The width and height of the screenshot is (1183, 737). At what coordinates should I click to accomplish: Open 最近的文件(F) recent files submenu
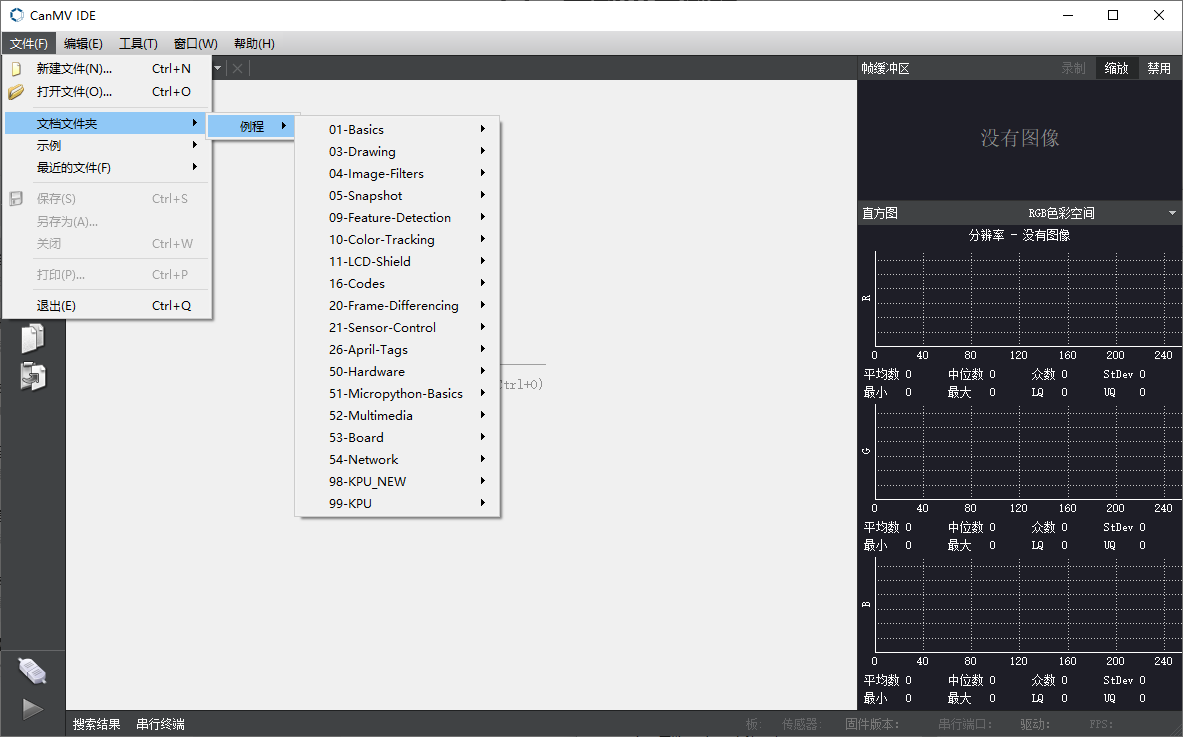106,167
